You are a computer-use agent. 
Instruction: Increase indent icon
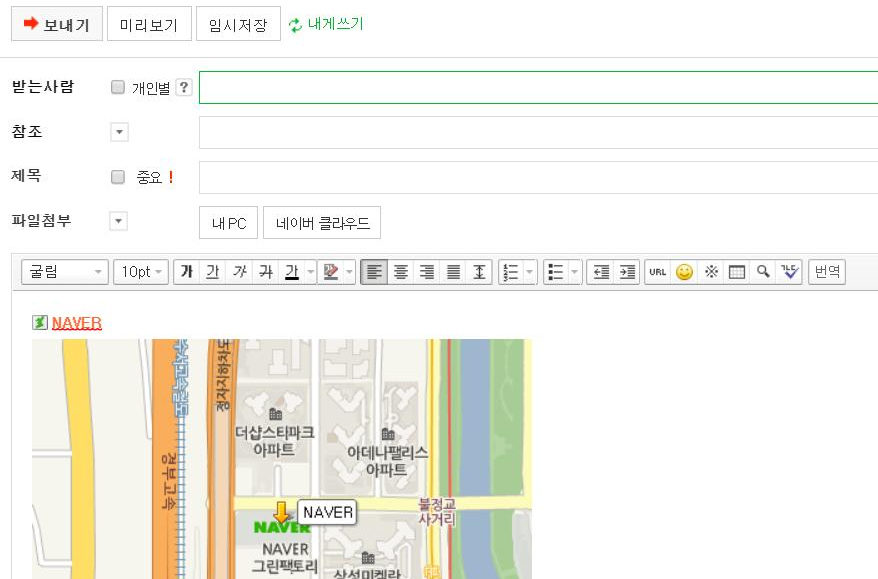click(x=627, y=272)
